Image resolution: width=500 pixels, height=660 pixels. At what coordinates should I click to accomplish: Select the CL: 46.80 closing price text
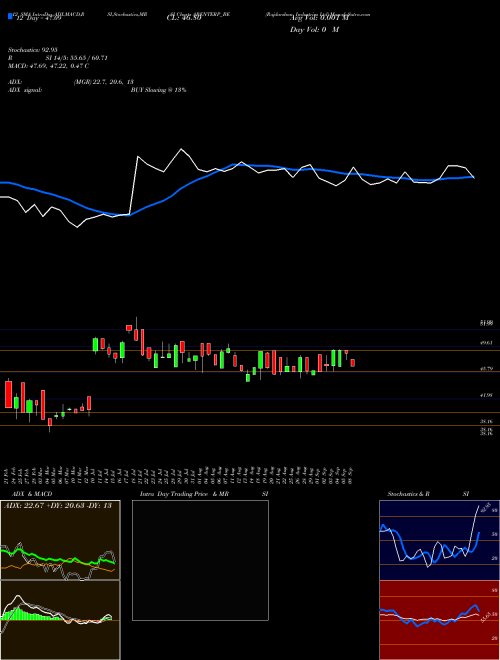pyautogui.click(x=184, y=18)
